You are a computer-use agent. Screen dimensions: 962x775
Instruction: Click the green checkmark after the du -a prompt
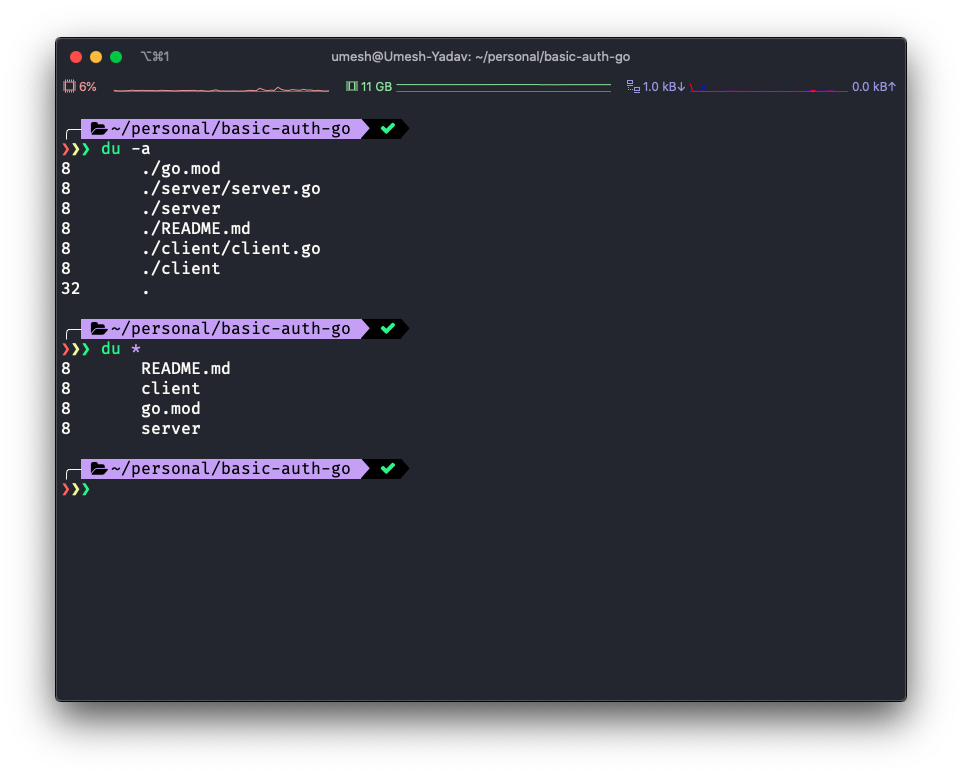coord(388,128)
